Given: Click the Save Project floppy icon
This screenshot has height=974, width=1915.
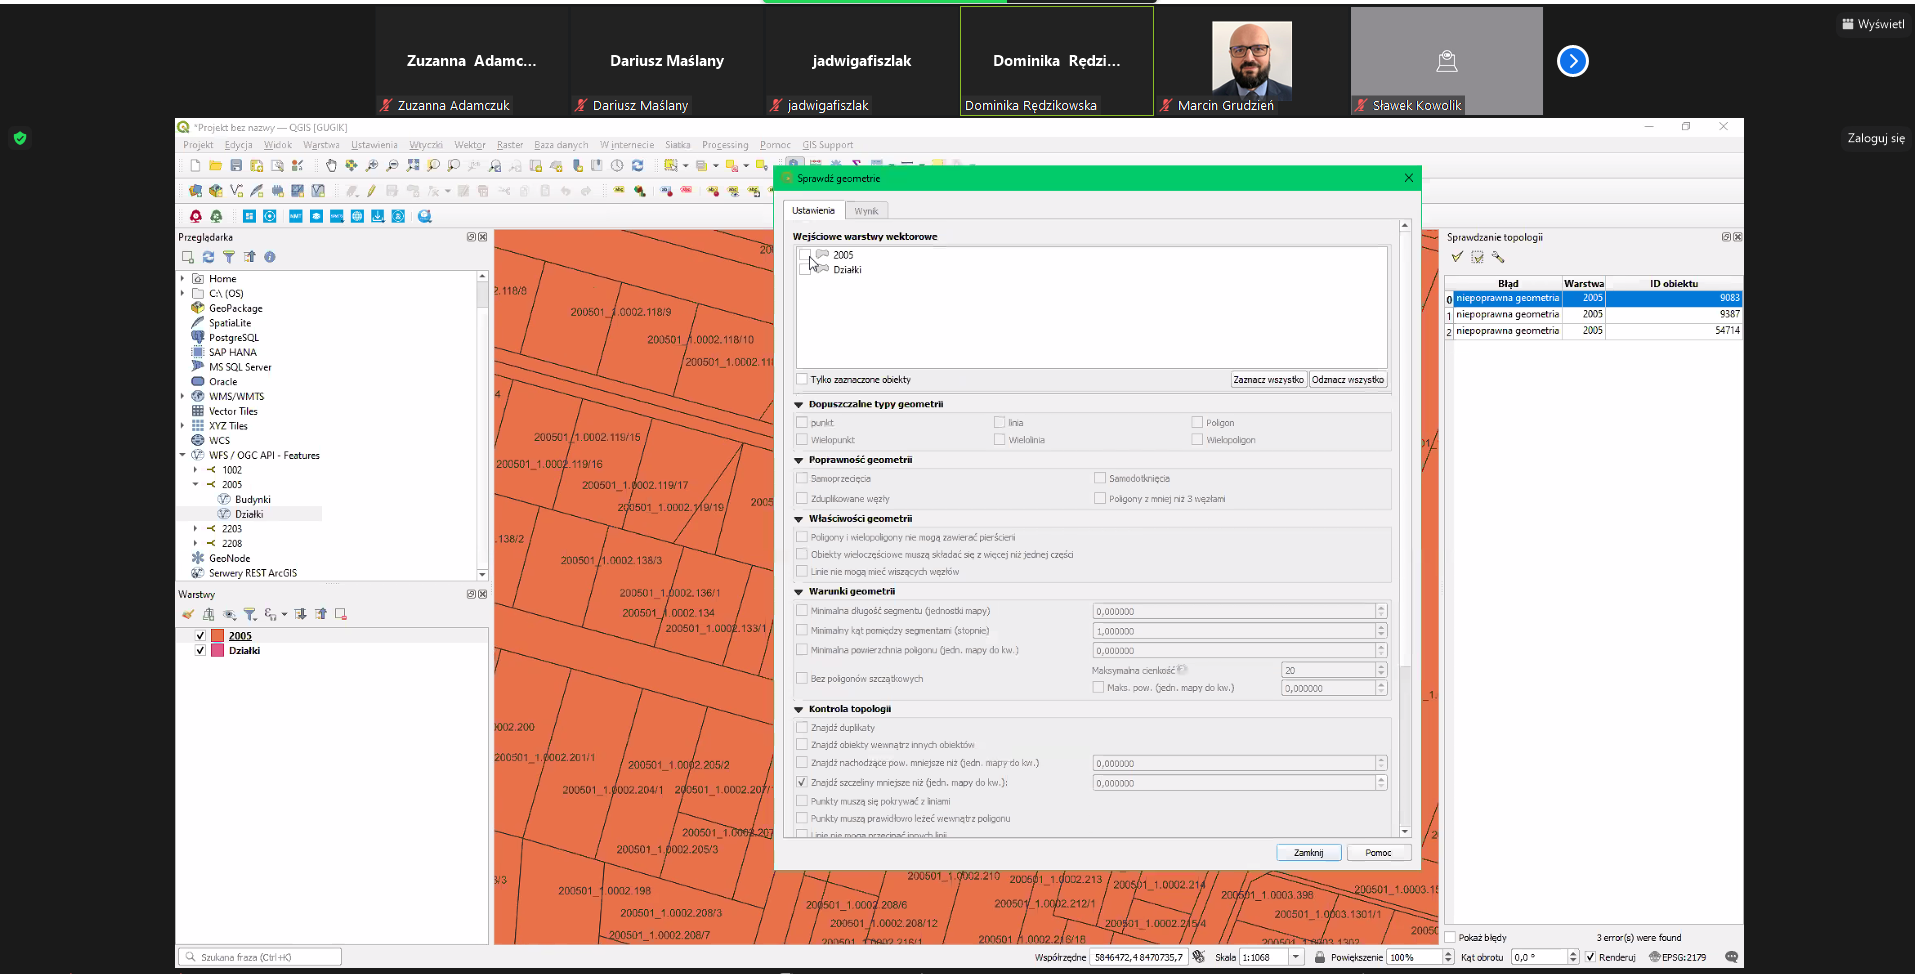Looking at the screenshot, I should (x=236, y=166).
